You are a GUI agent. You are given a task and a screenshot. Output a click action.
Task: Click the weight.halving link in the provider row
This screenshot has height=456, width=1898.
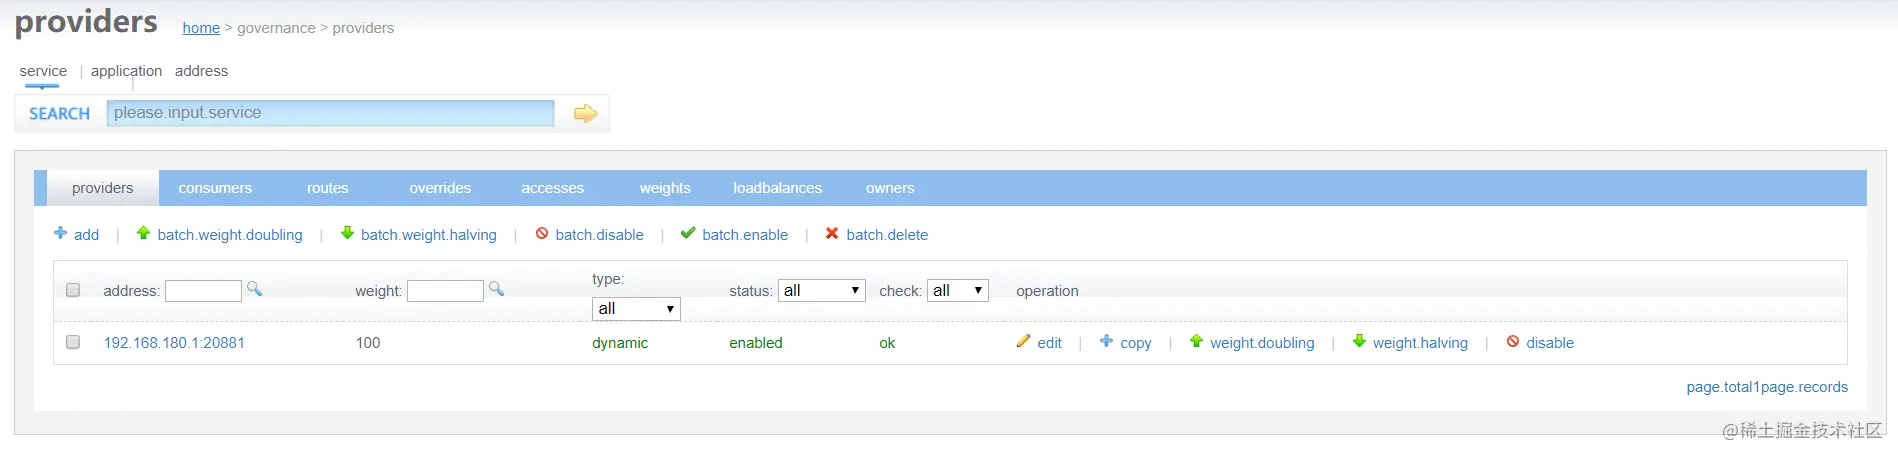1420,342
